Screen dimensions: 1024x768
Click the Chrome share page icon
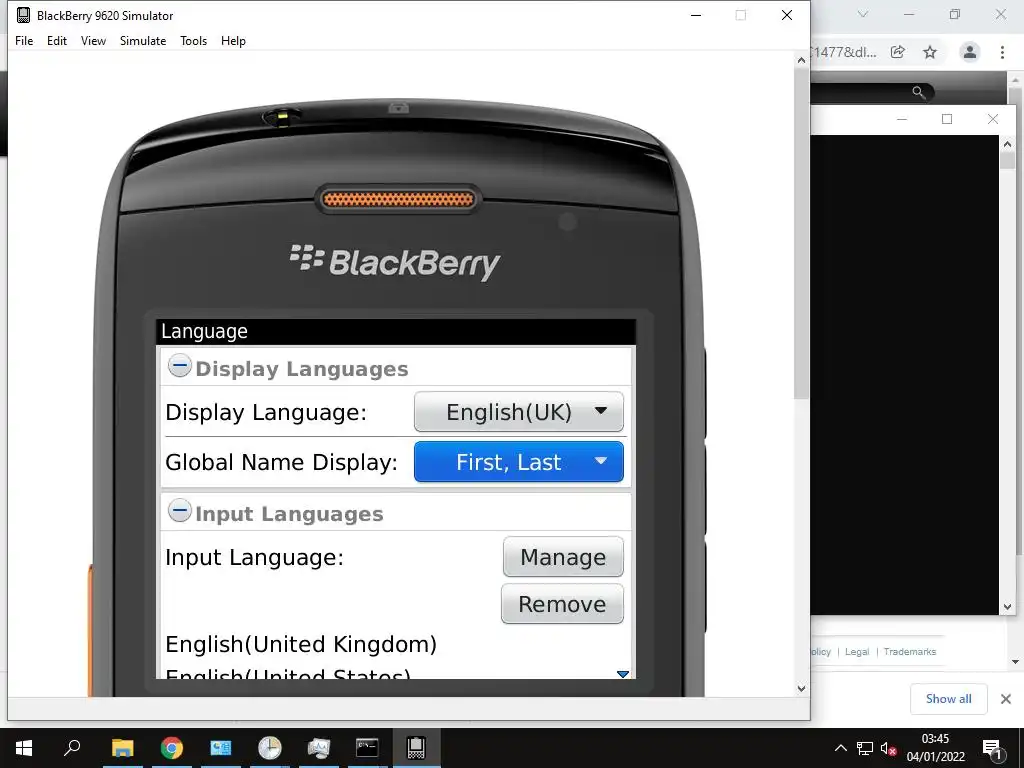[898, 52]
